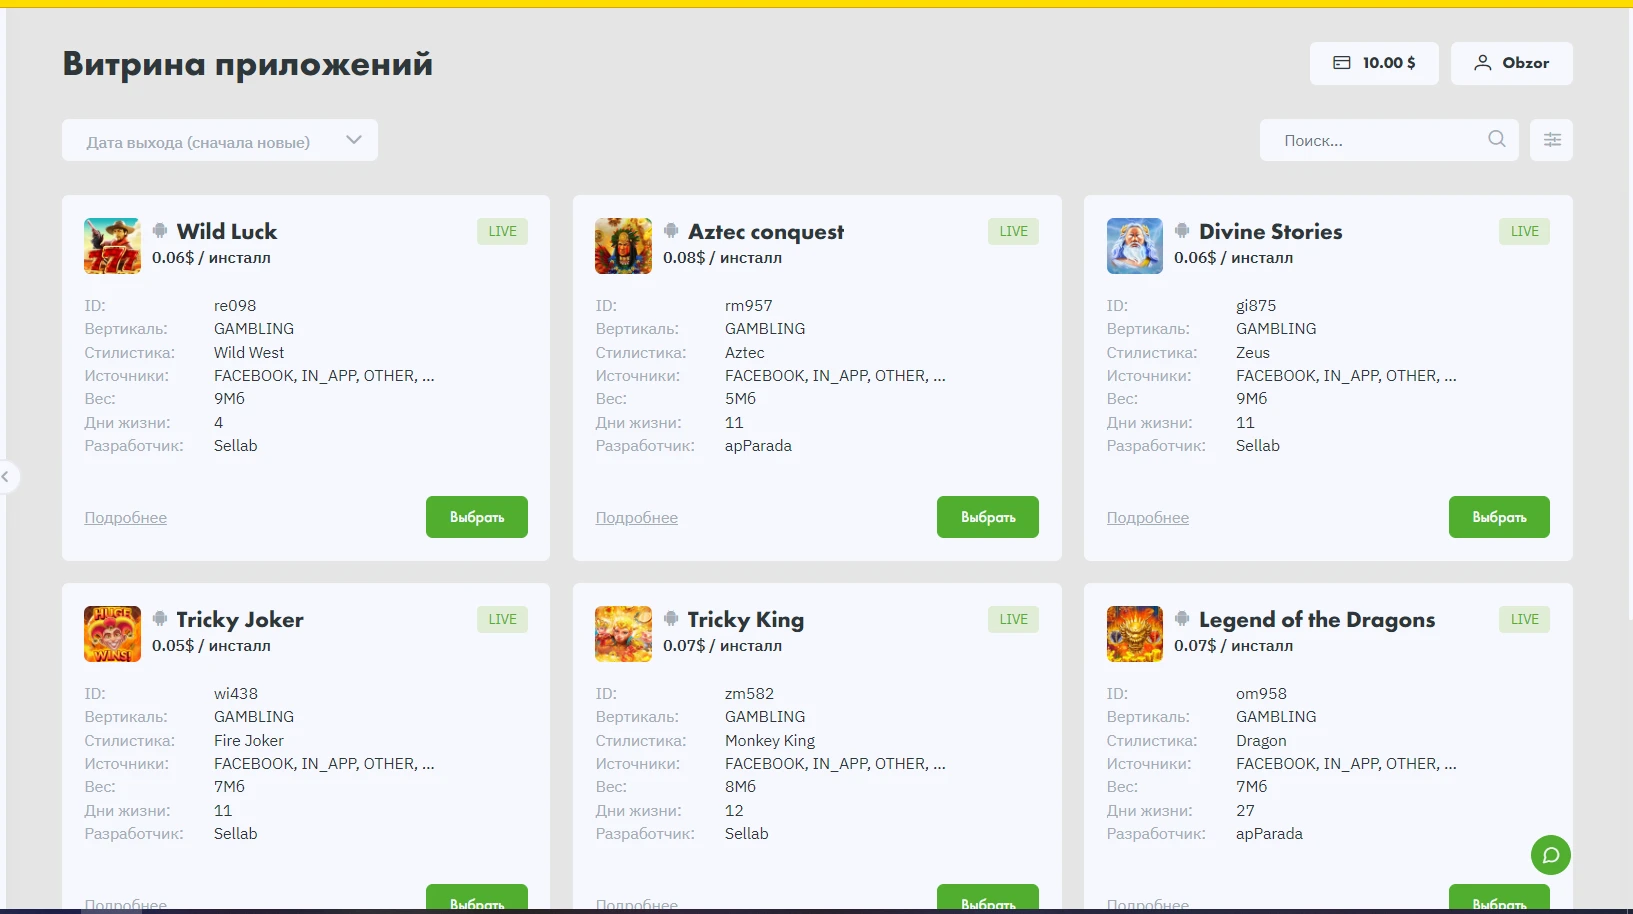The width and height of the screenshot is (1633, 914).
Task: Choose the Wild Luck app with Выбрать
Action: point(477,517)
